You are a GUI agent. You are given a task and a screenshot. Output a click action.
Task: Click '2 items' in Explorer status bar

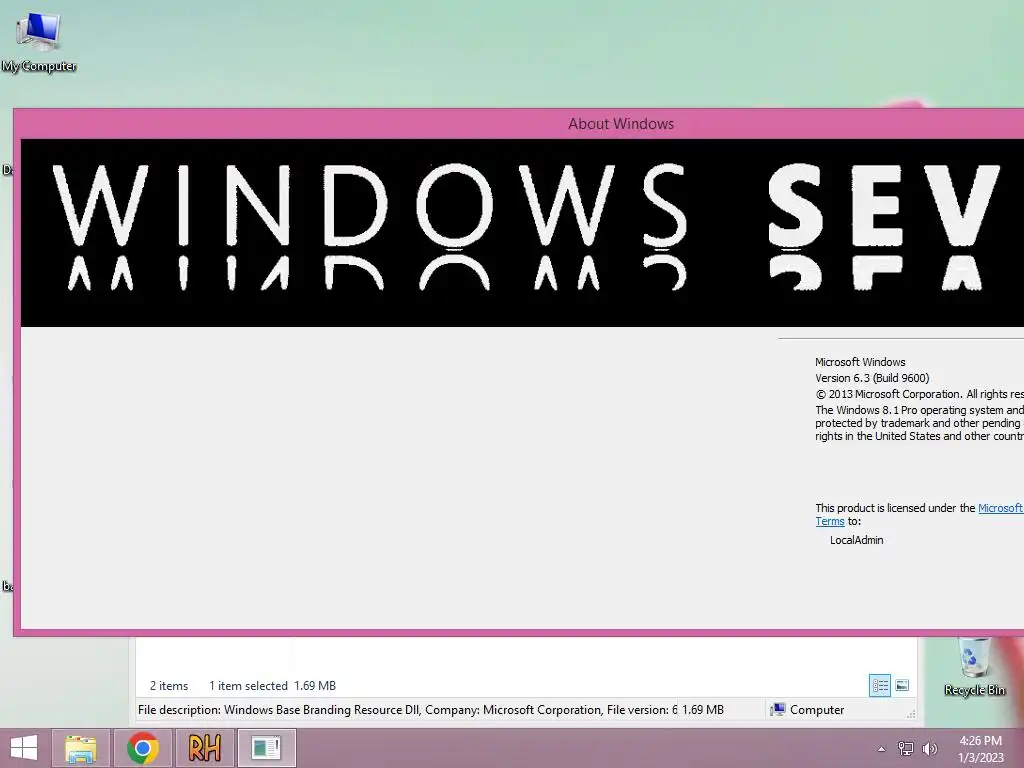tap(168, 686)
